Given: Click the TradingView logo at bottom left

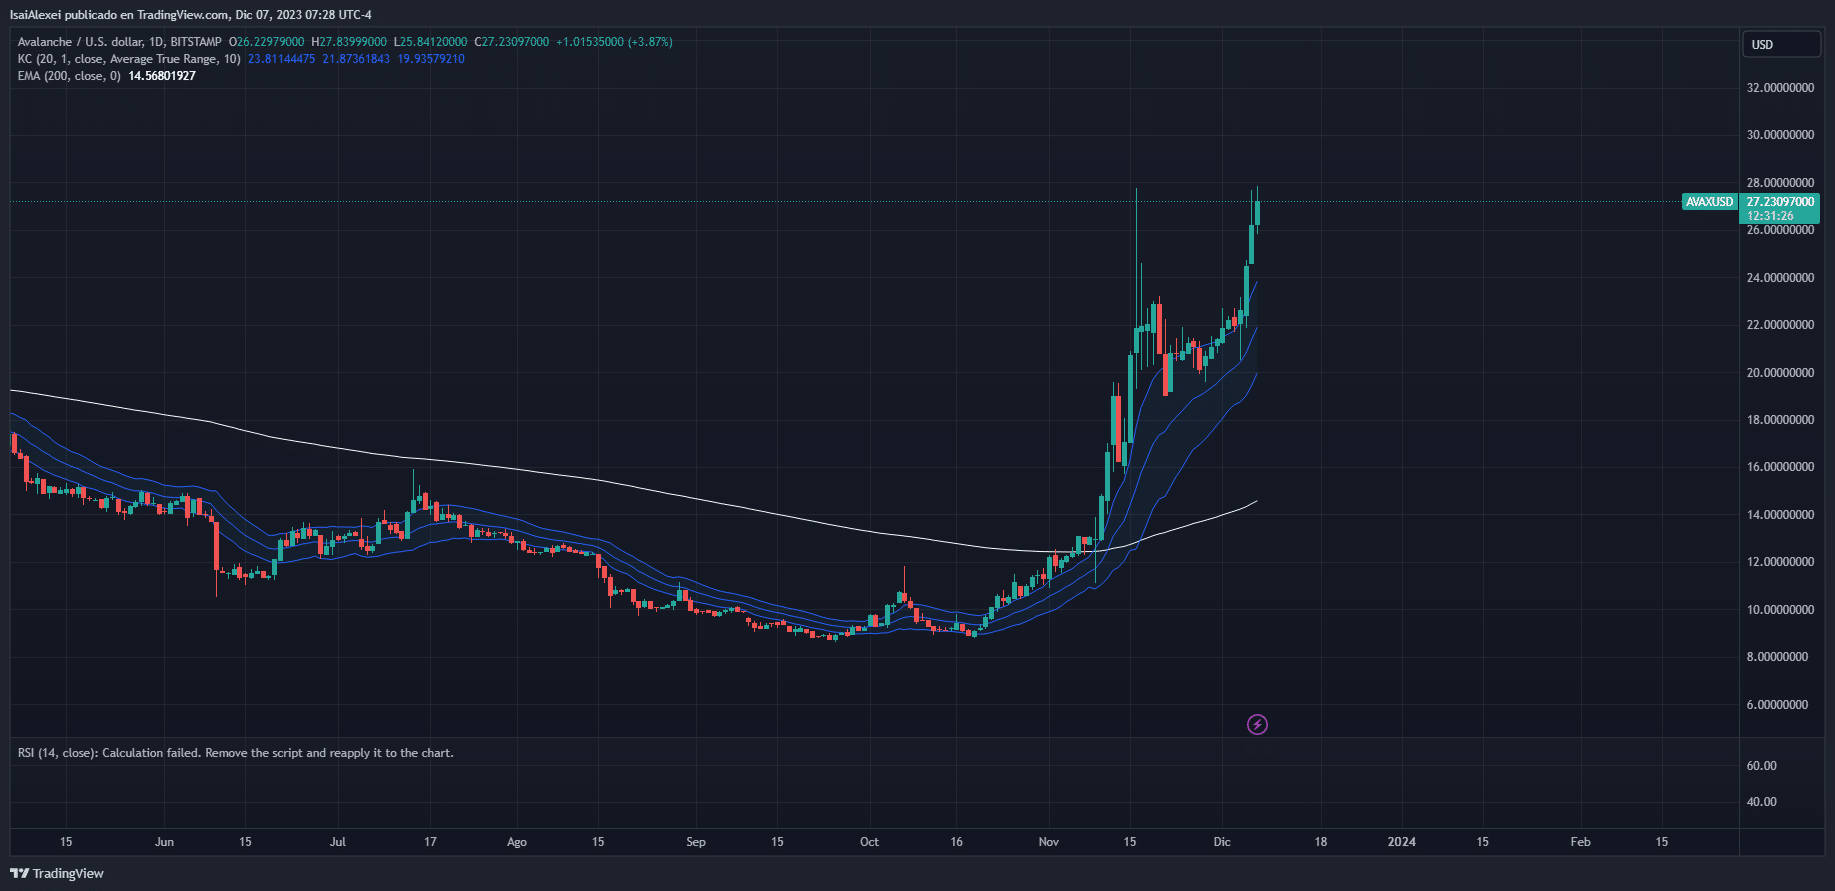Looking at the screenshot, I should coord(57,873).
